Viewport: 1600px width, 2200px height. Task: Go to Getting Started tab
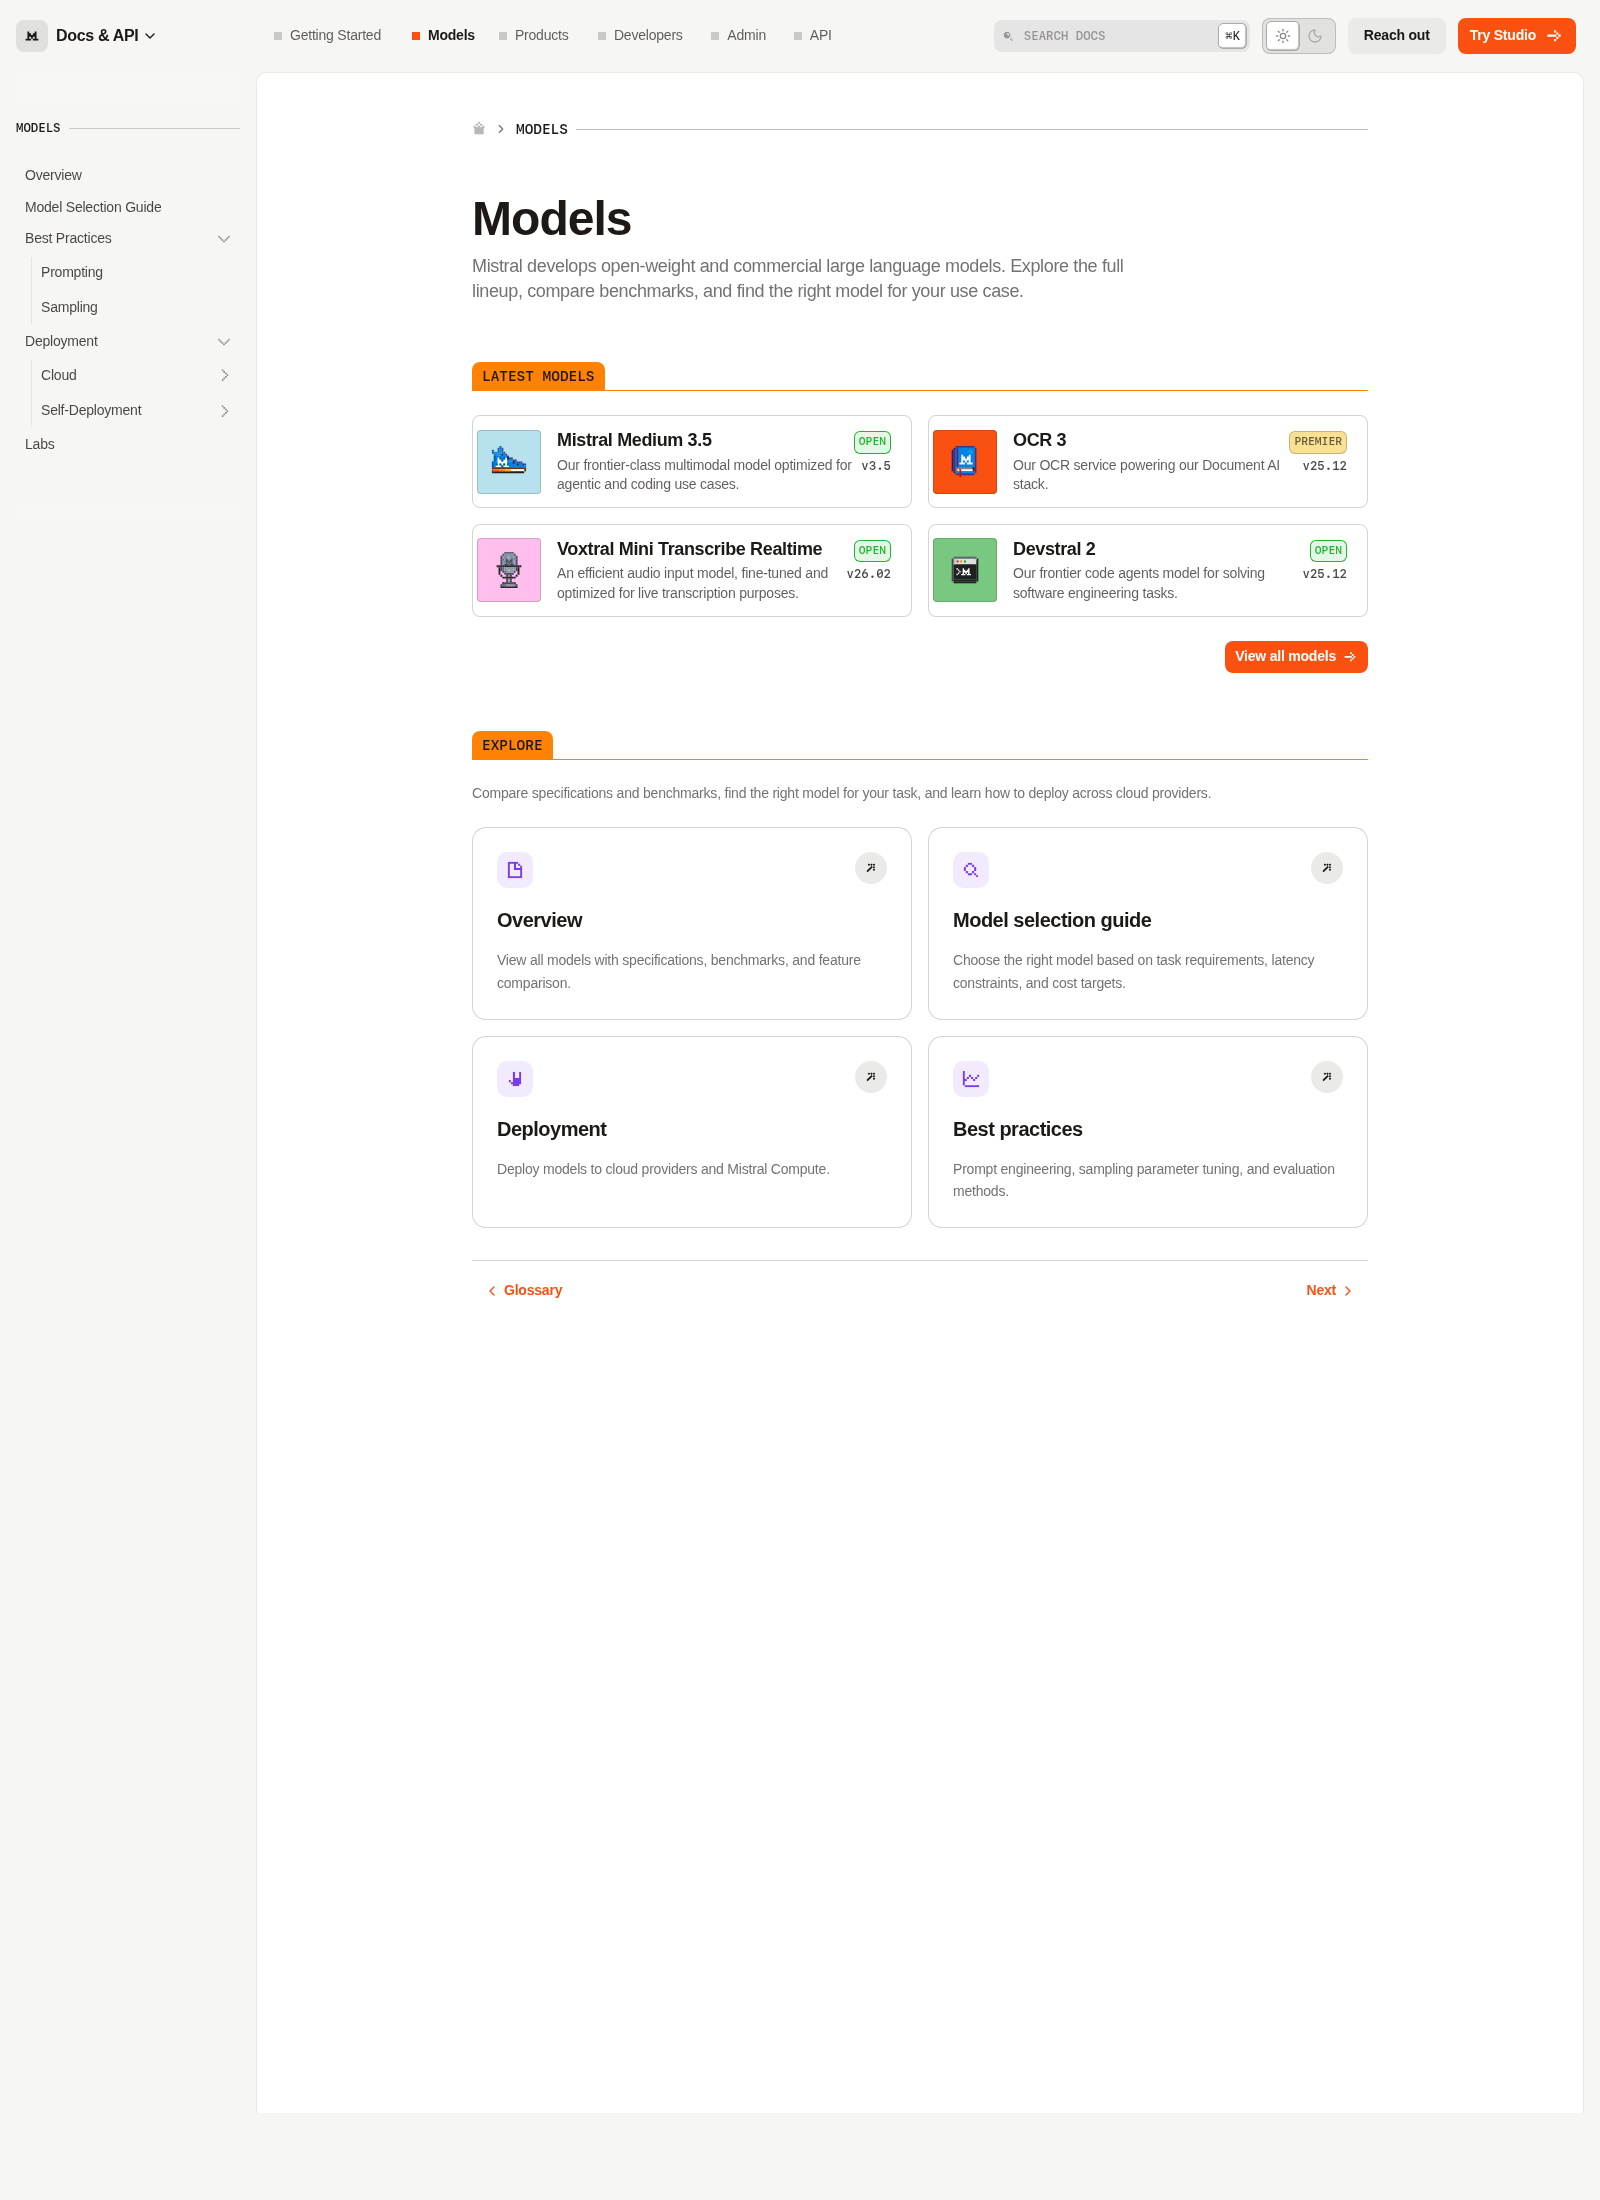tap(327, 35)
